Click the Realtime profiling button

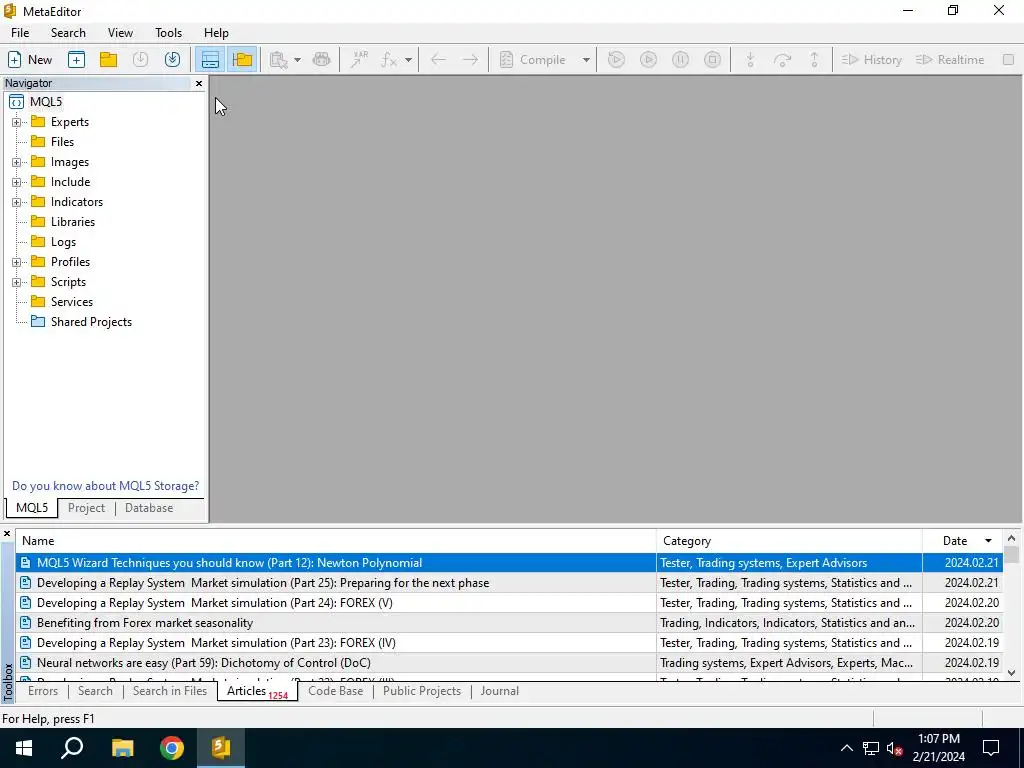(950, 59)
